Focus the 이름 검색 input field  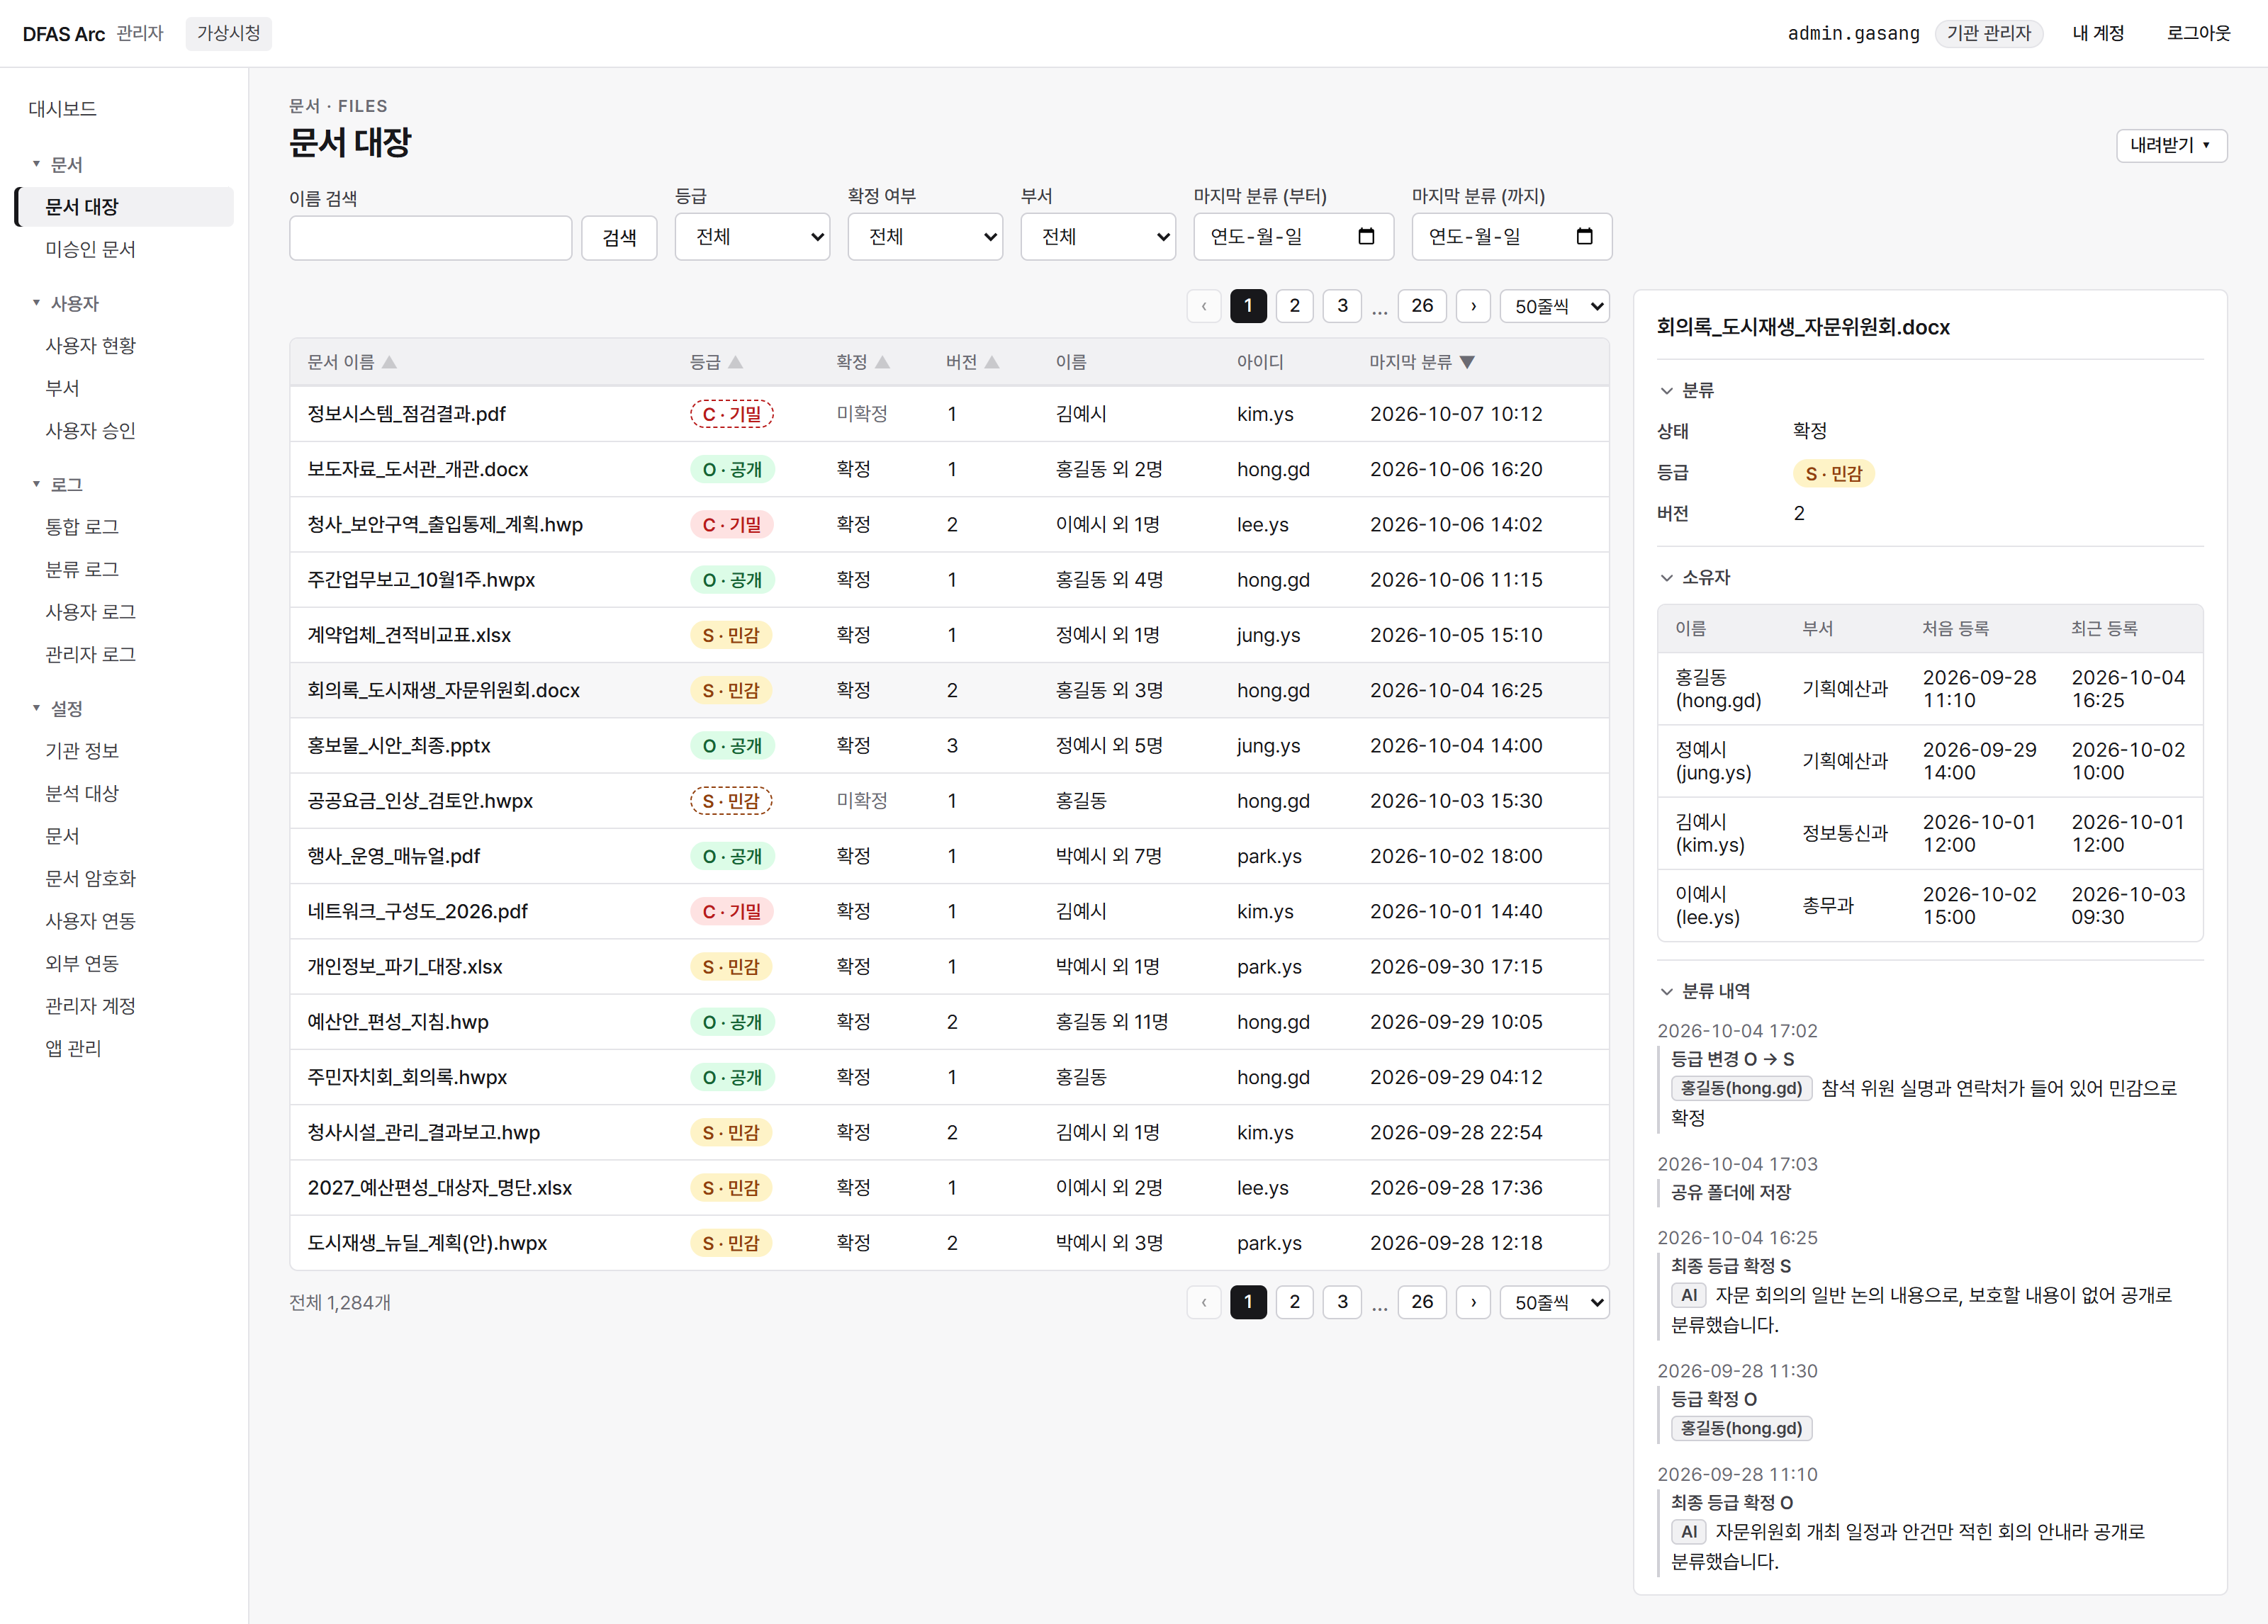pos(431,238)
